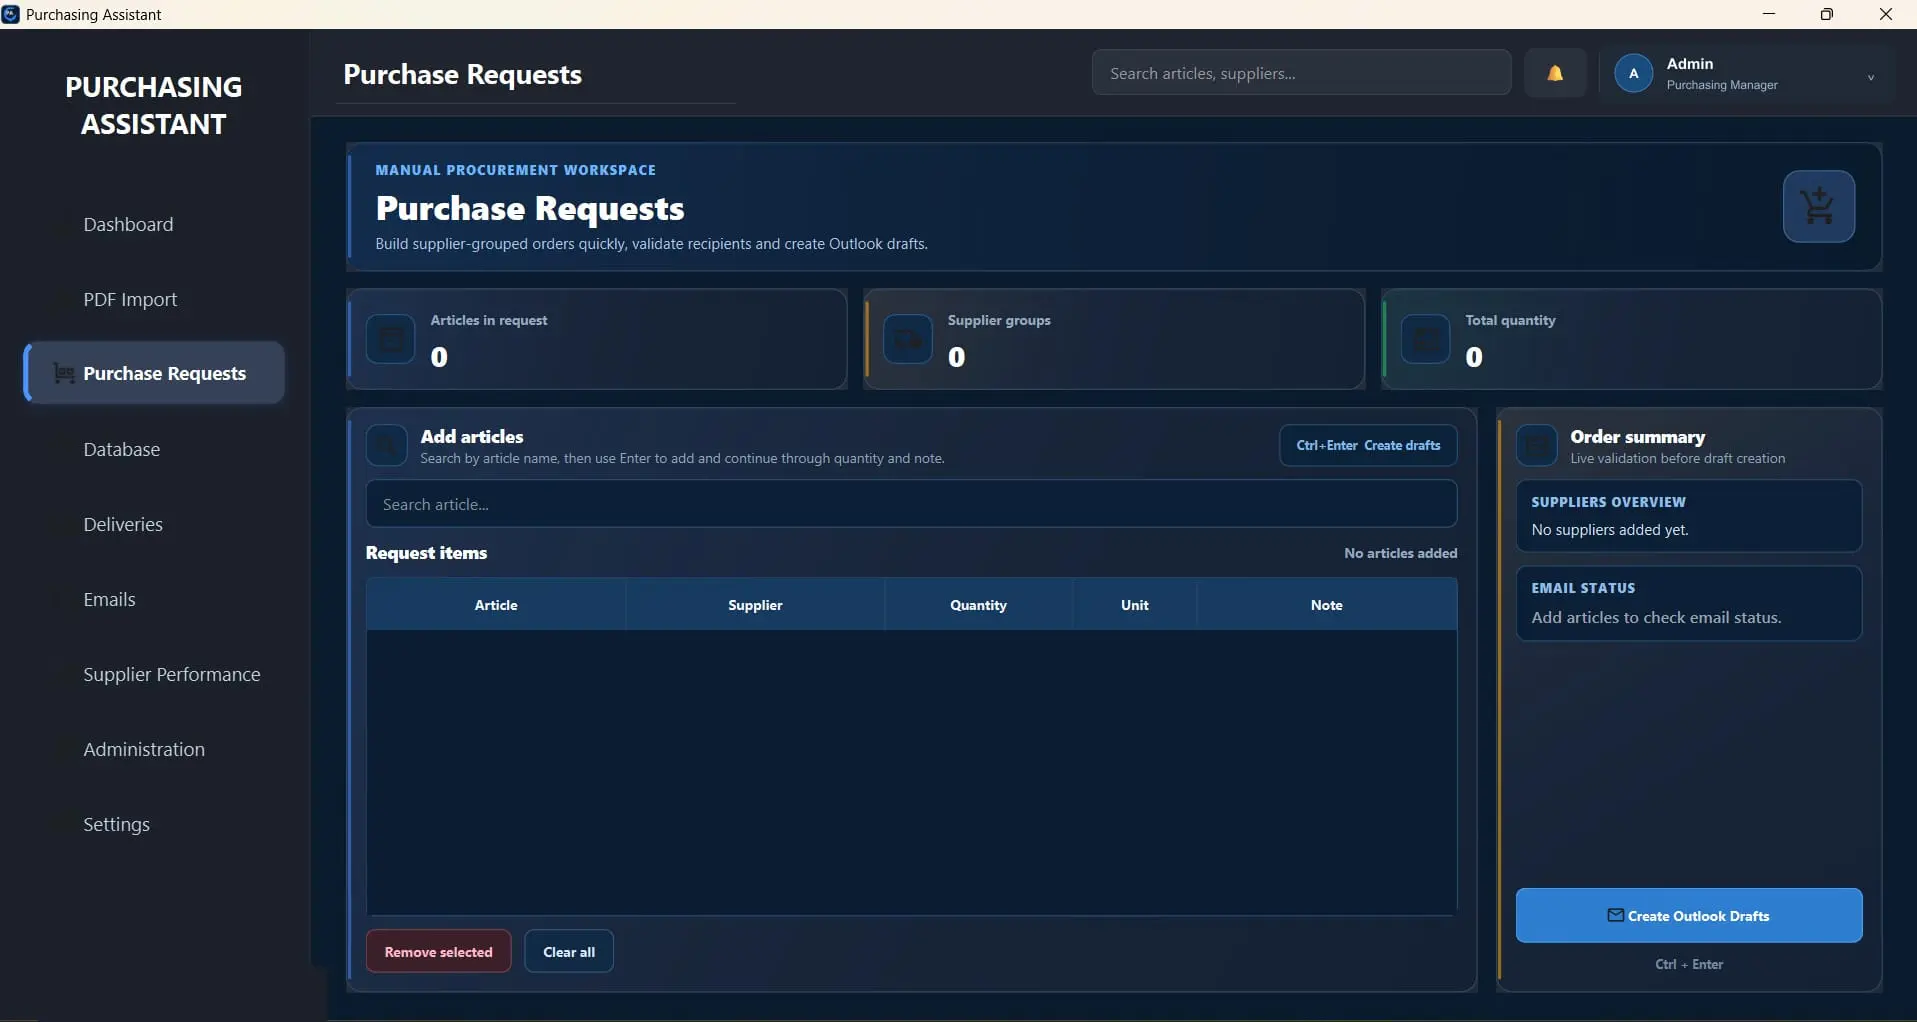Image resolution: width=1917 pixels, height=1022 pixels.
Task: Open the notifications bell
Action: pyautogui.click(x=1555, y=73)
